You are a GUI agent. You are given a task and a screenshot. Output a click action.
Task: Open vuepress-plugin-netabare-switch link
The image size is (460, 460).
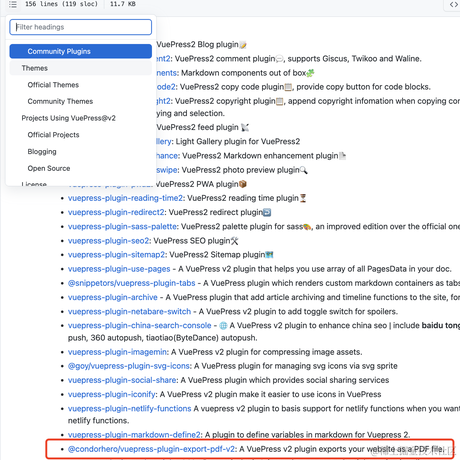tap(129, 312)
